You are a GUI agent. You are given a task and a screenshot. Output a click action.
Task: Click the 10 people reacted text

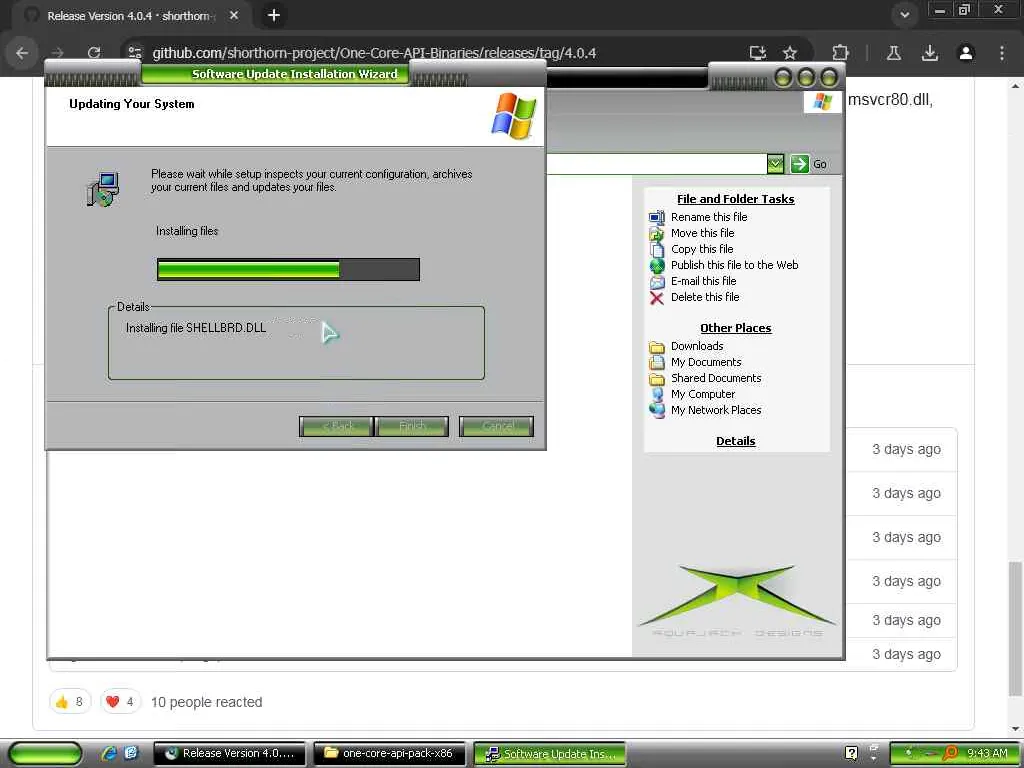(x=206, y=702)
